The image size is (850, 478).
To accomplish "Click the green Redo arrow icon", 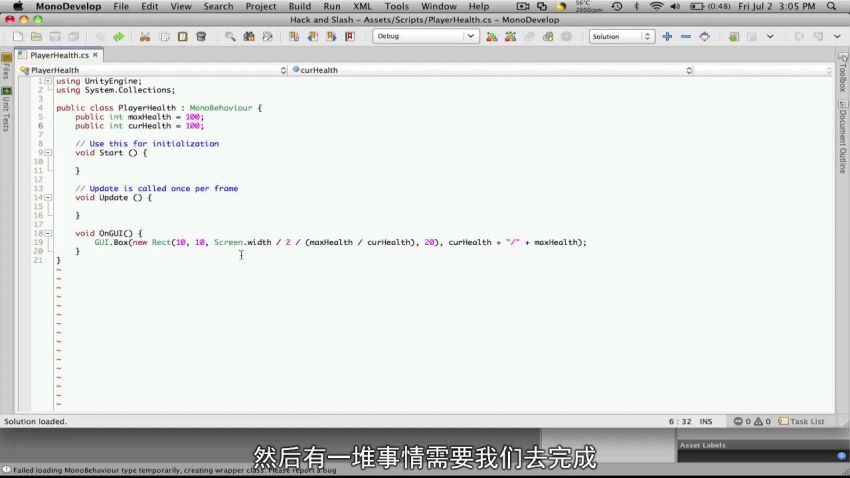I will [x=118, y=37].
